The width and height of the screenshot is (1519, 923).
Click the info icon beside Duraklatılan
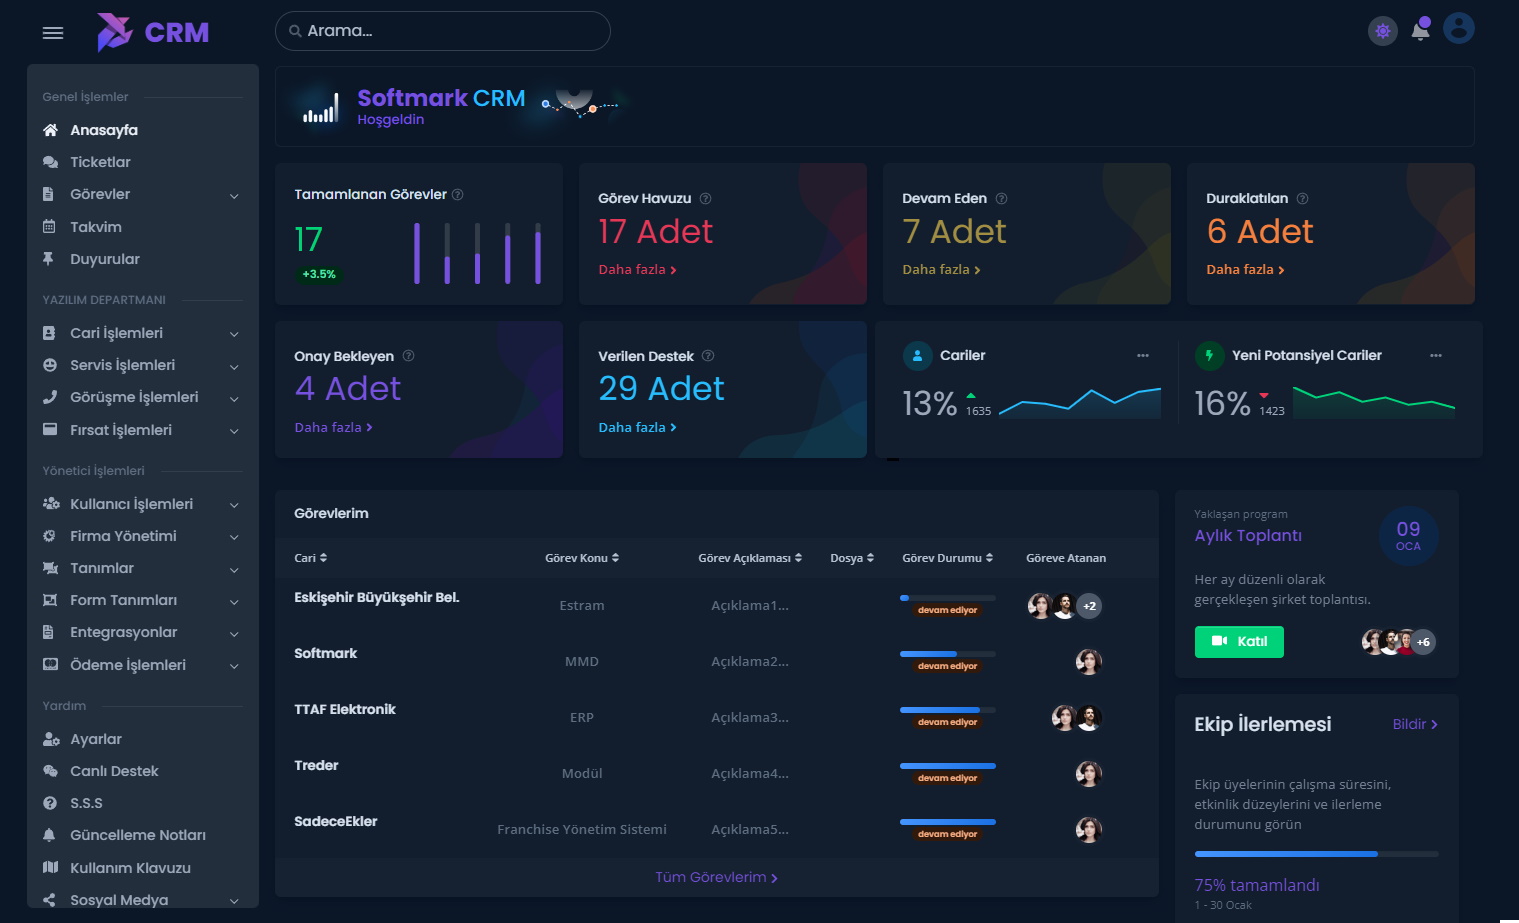click(1302, 199)
